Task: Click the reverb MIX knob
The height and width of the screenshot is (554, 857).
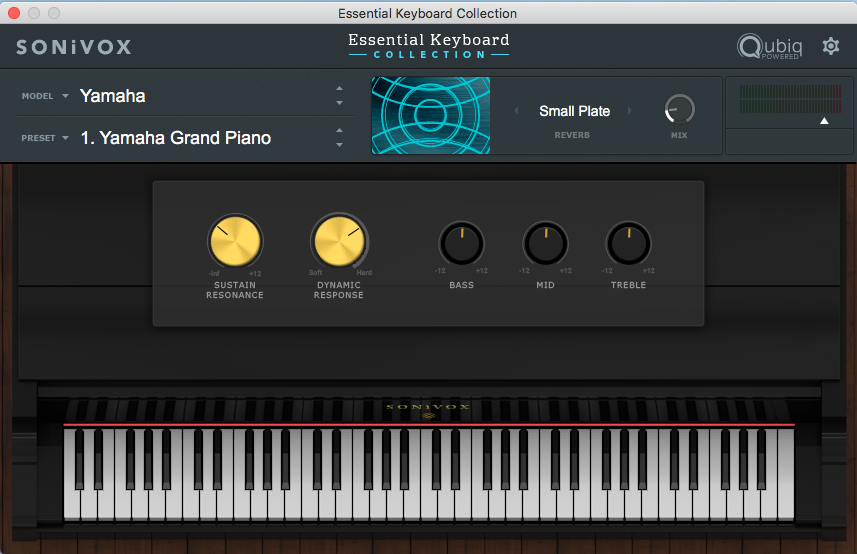Action: (x=680, y=109)
